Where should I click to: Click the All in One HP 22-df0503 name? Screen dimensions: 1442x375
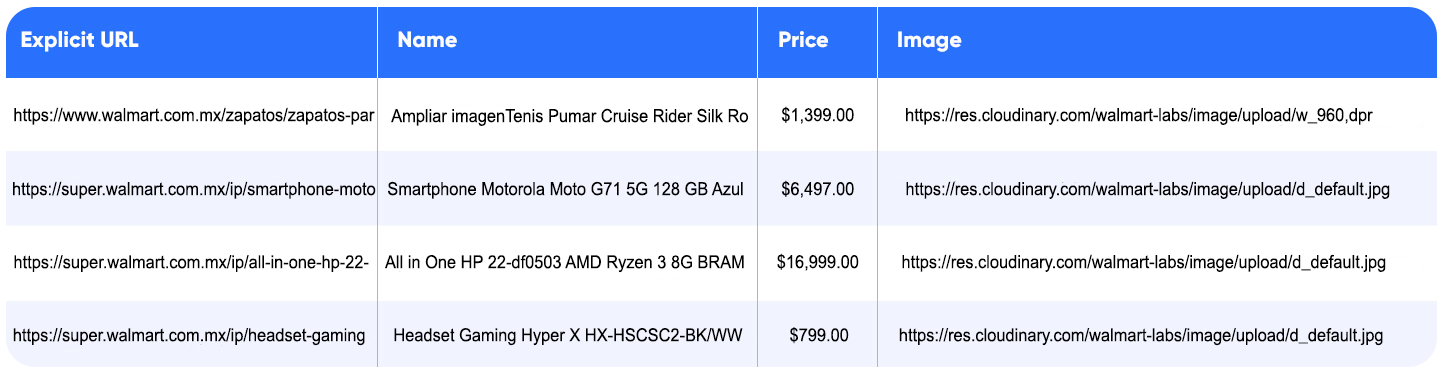565,263
